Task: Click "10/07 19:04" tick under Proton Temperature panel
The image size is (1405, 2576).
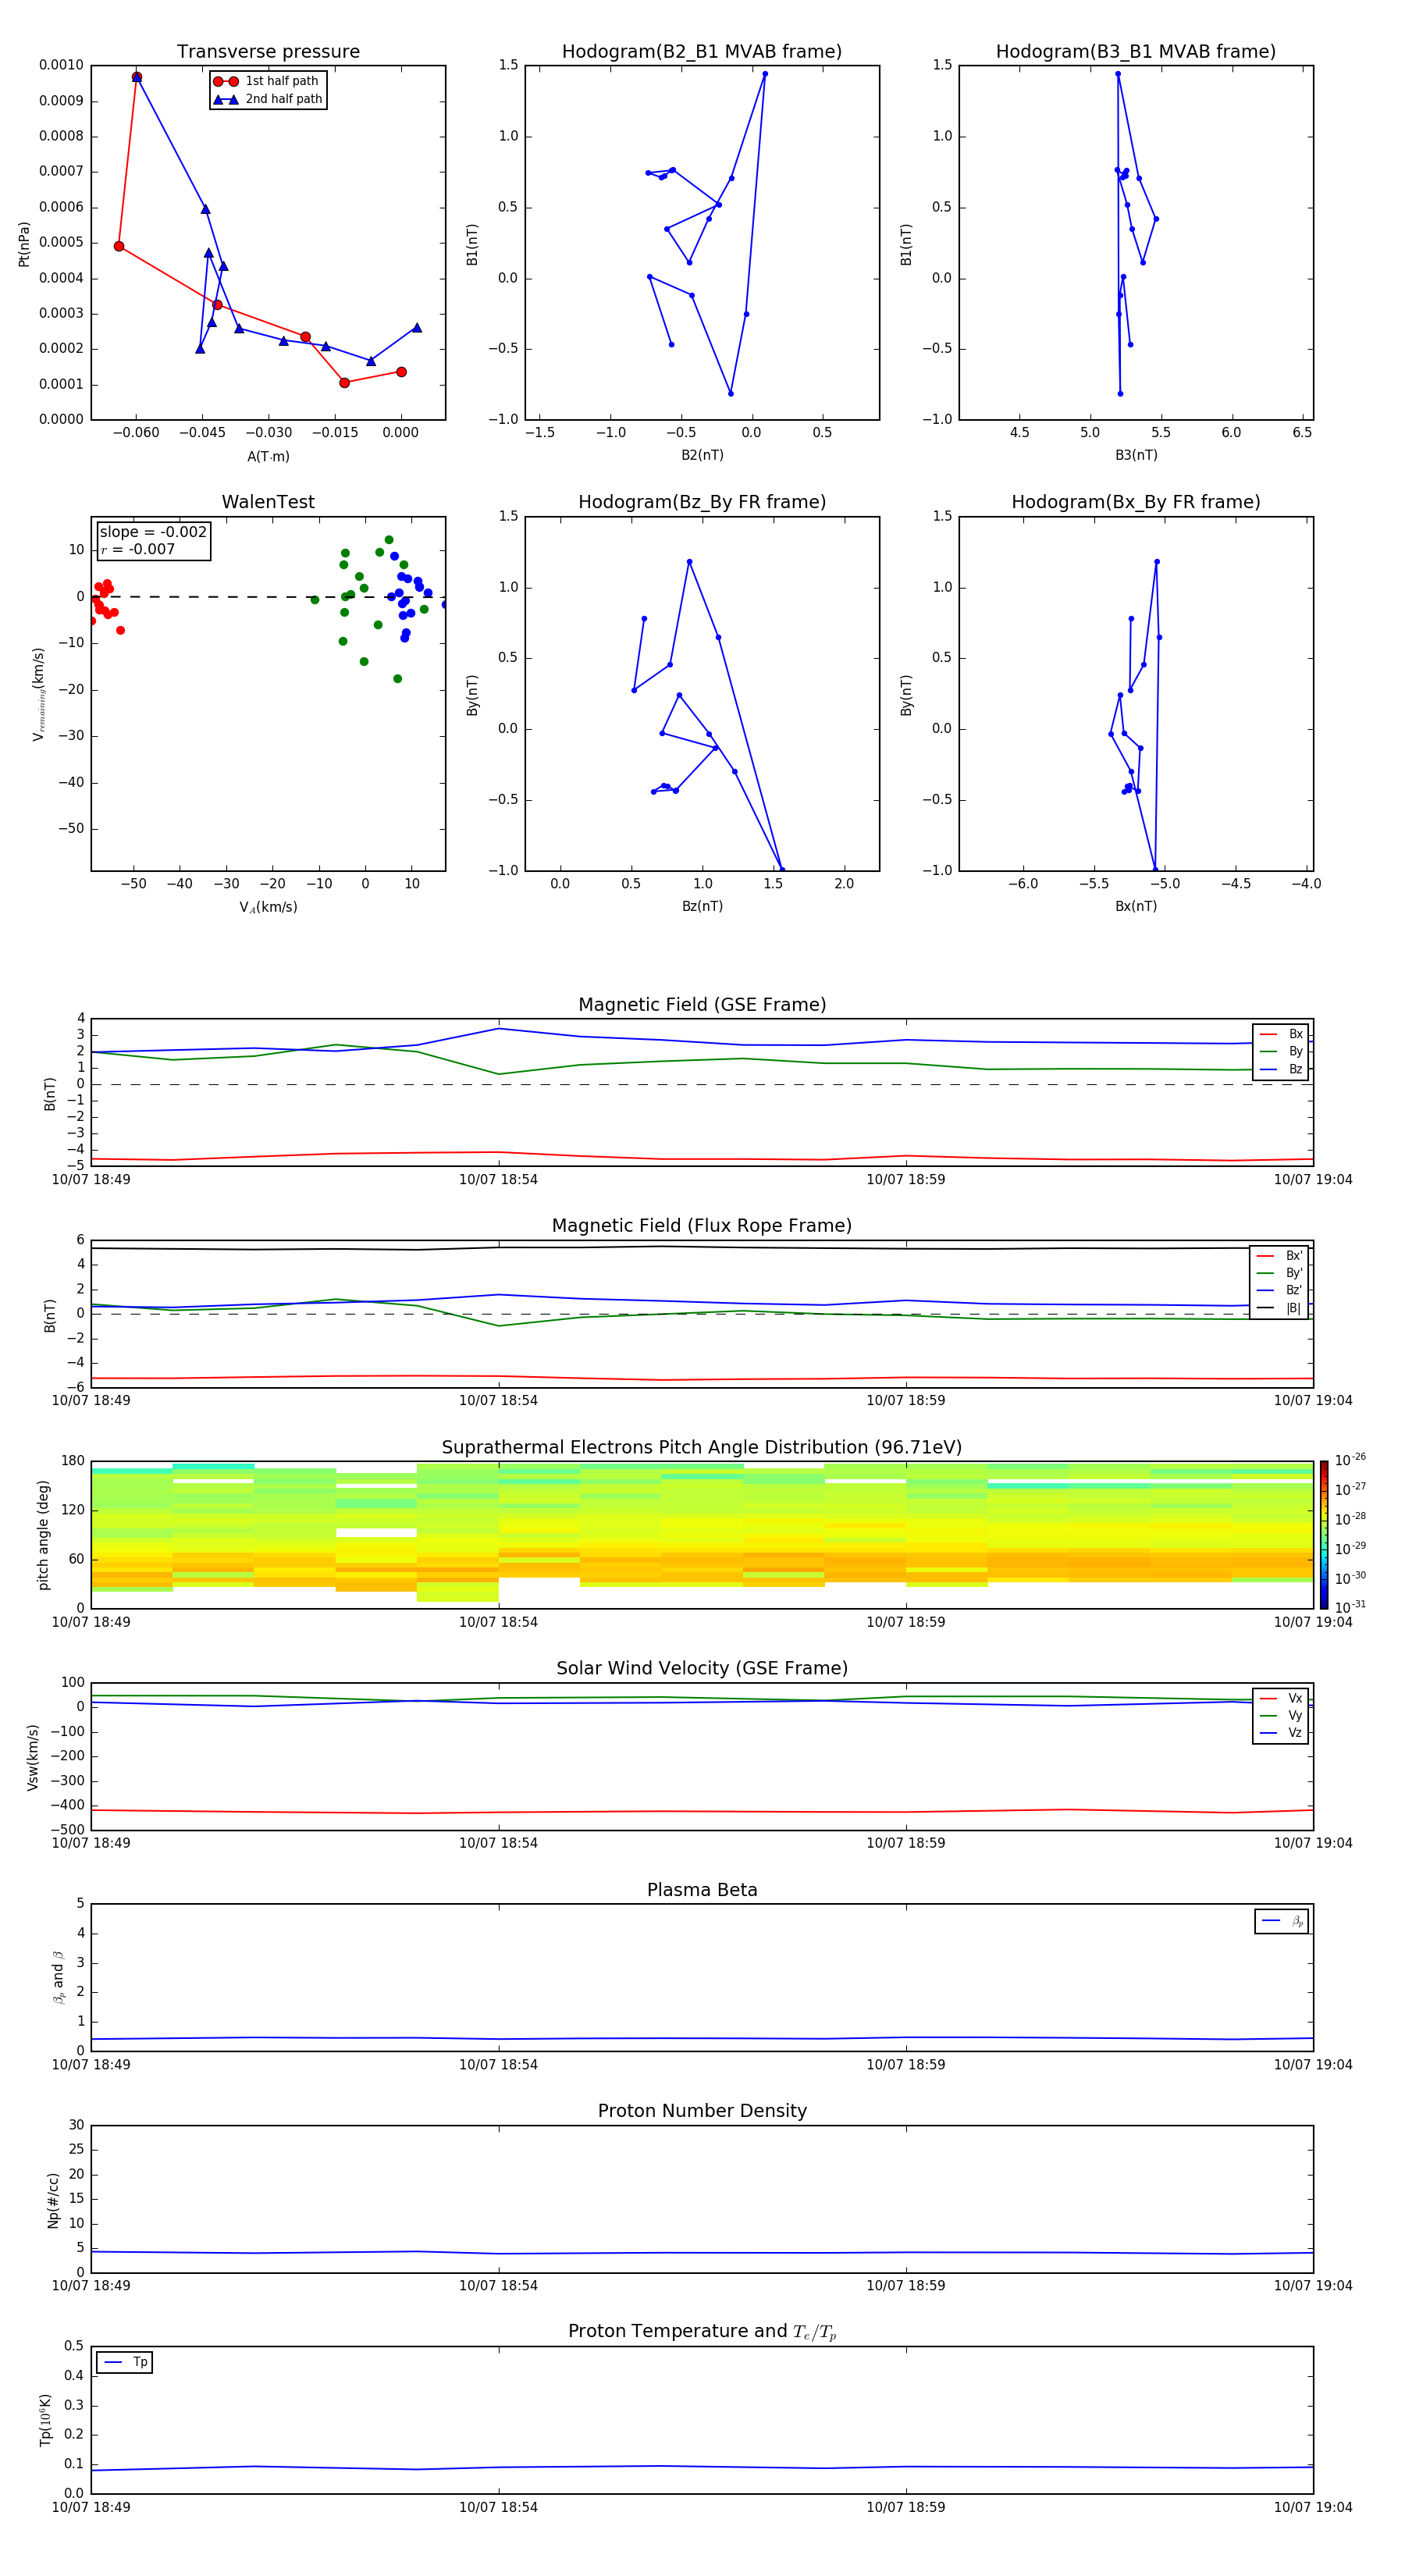Action: [x=1312, y=2507]
